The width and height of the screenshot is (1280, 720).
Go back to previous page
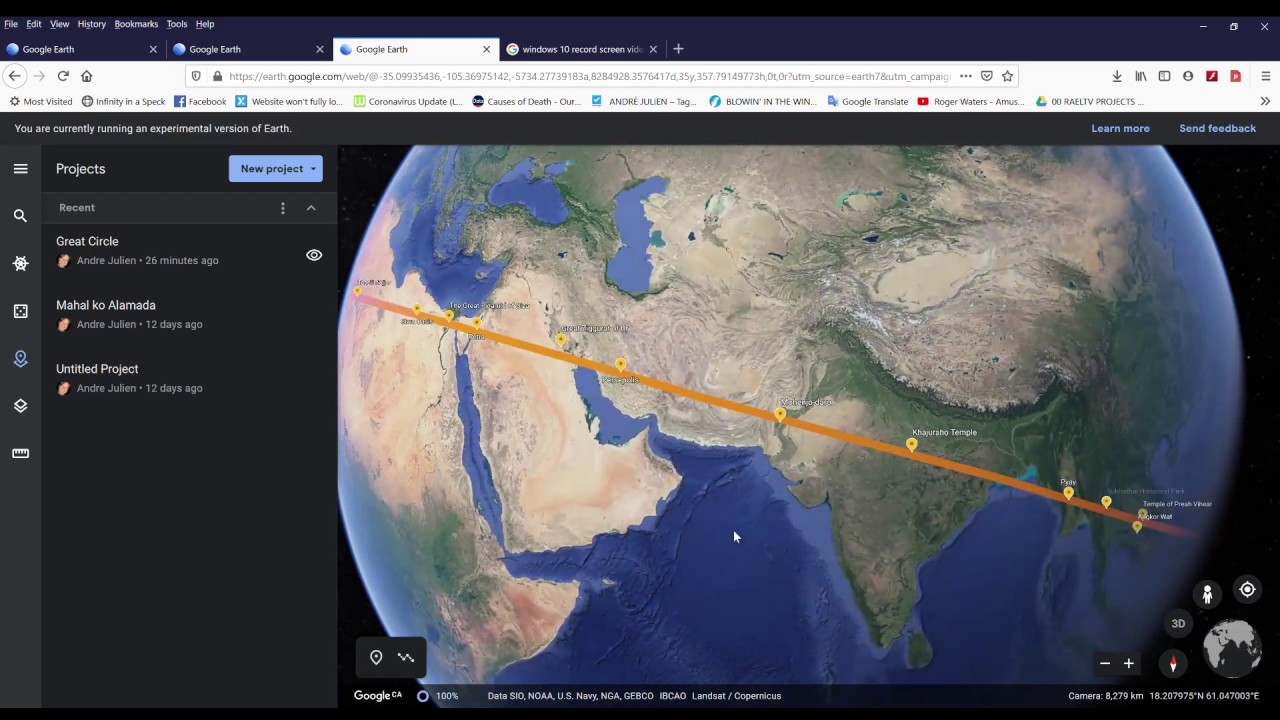(x=14, y=76)
